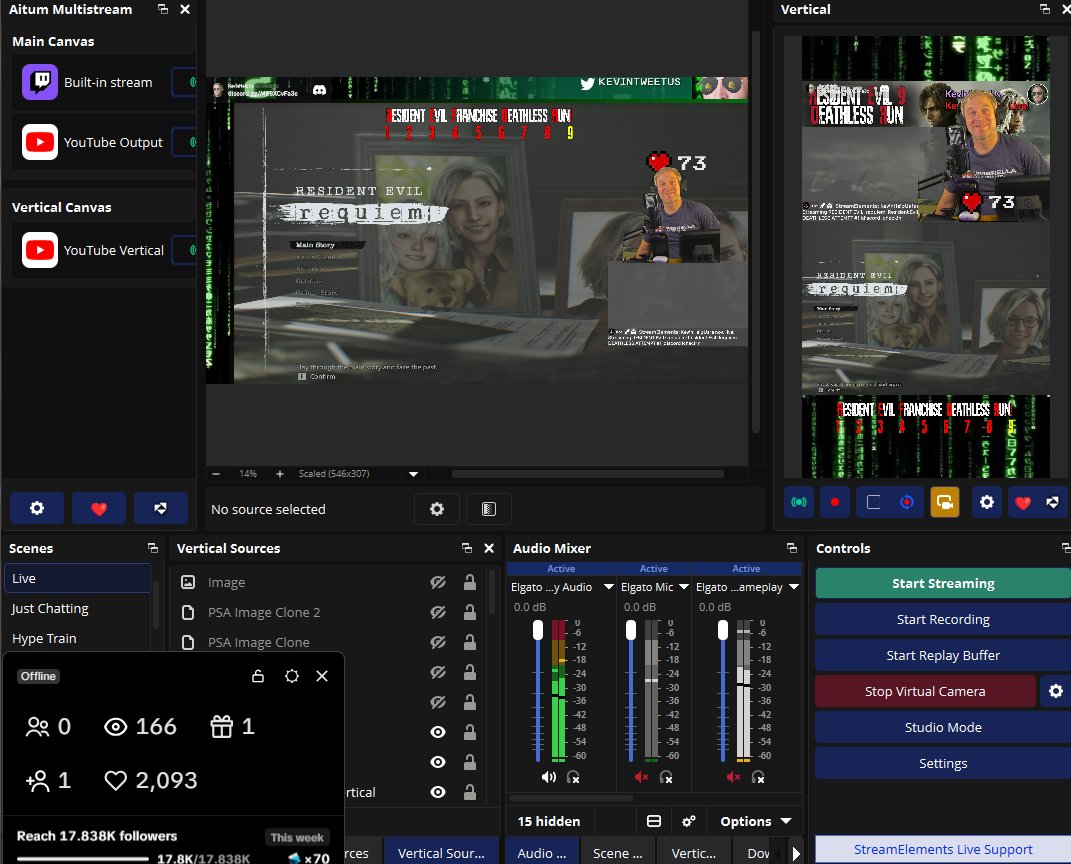Zoom in the preview with plus button
Image resolution: width=1071 pixels, height=864 pixels.
tap(279, 474)
